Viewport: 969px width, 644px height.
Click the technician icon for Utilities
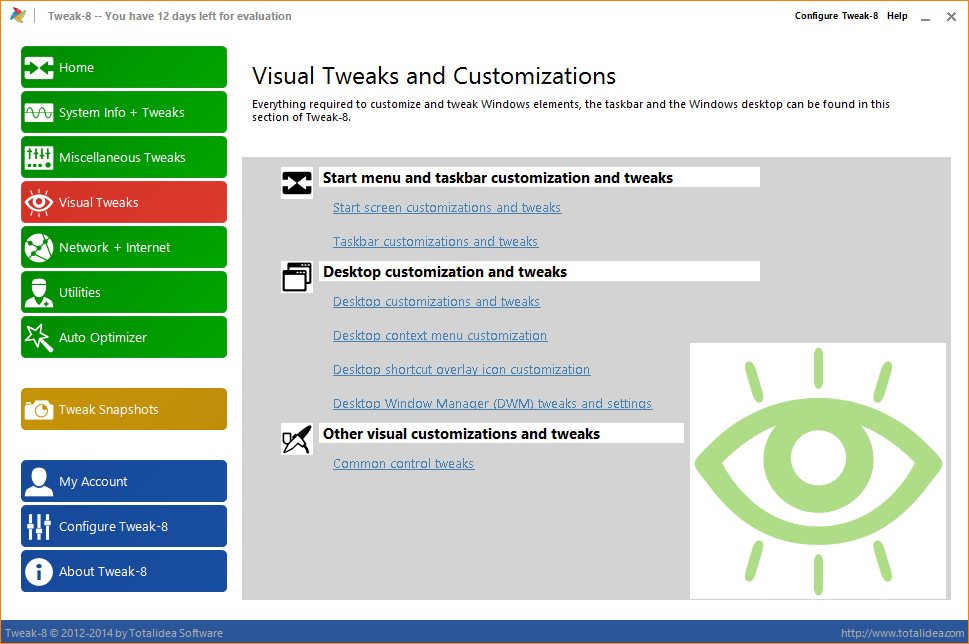pos(38,293)
